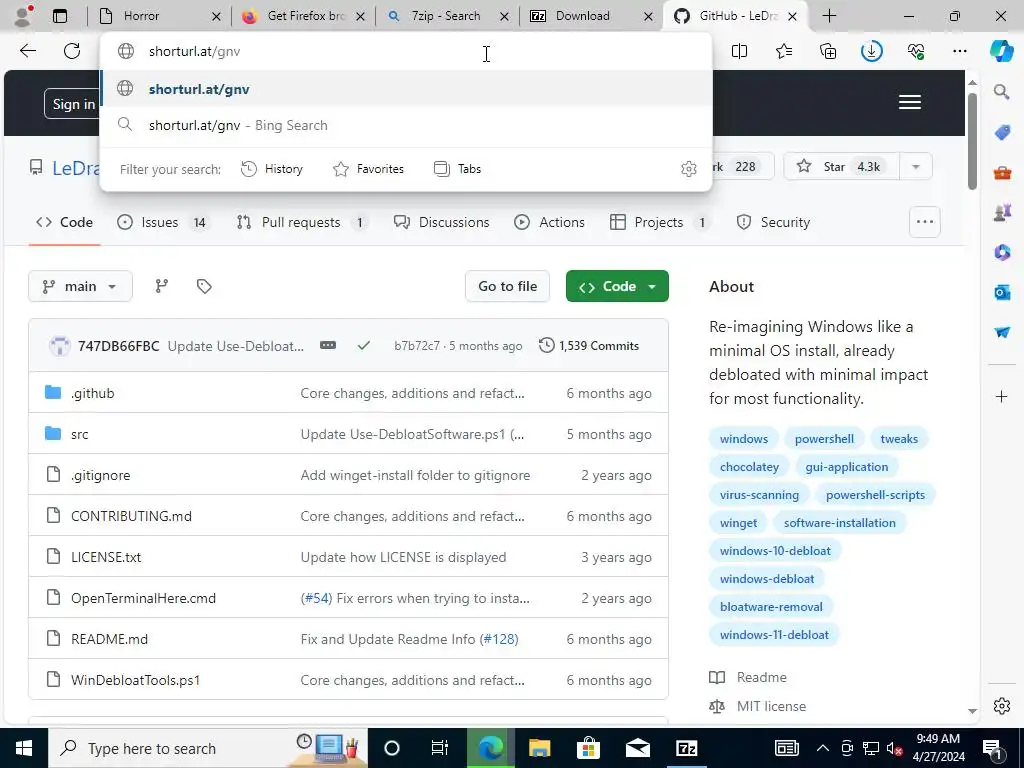Open the Favorites star list icon

click(784, 51)
